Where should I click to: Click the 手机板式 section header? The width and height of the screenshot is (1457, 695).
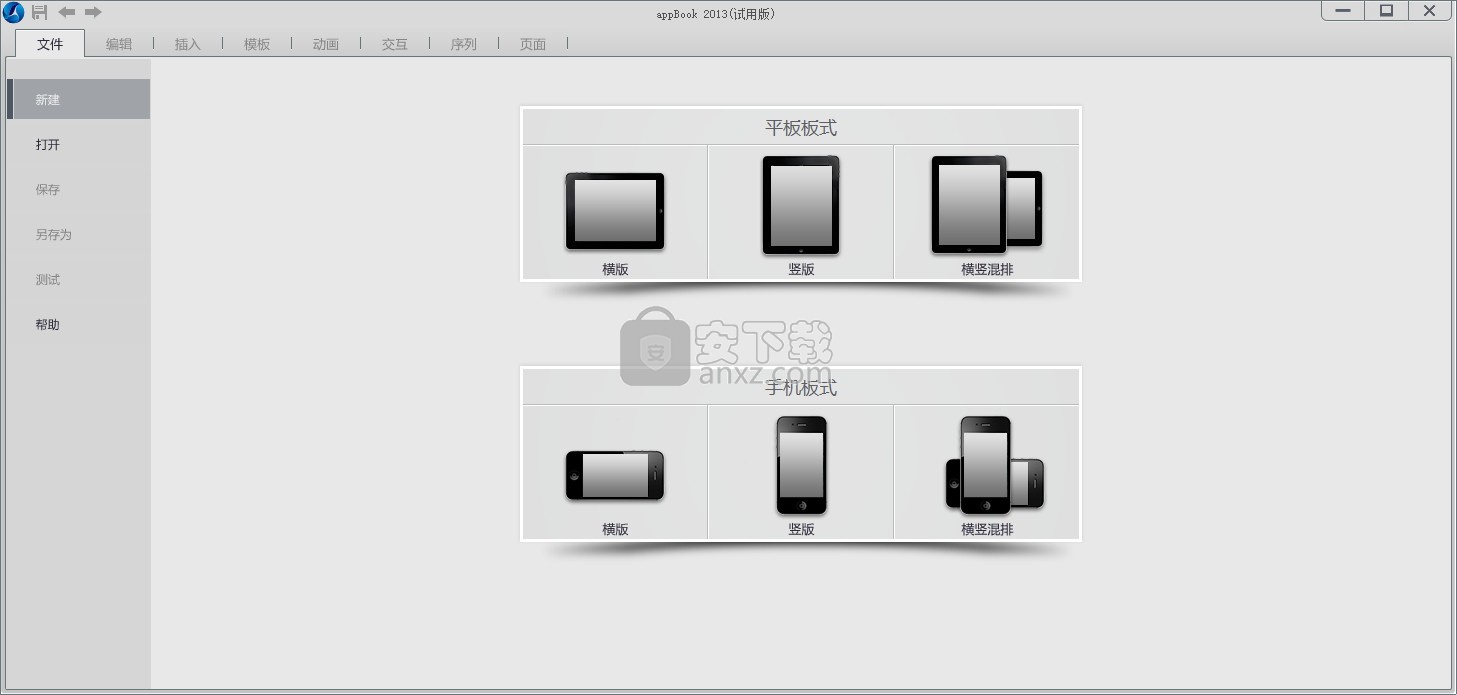[801, 387]
